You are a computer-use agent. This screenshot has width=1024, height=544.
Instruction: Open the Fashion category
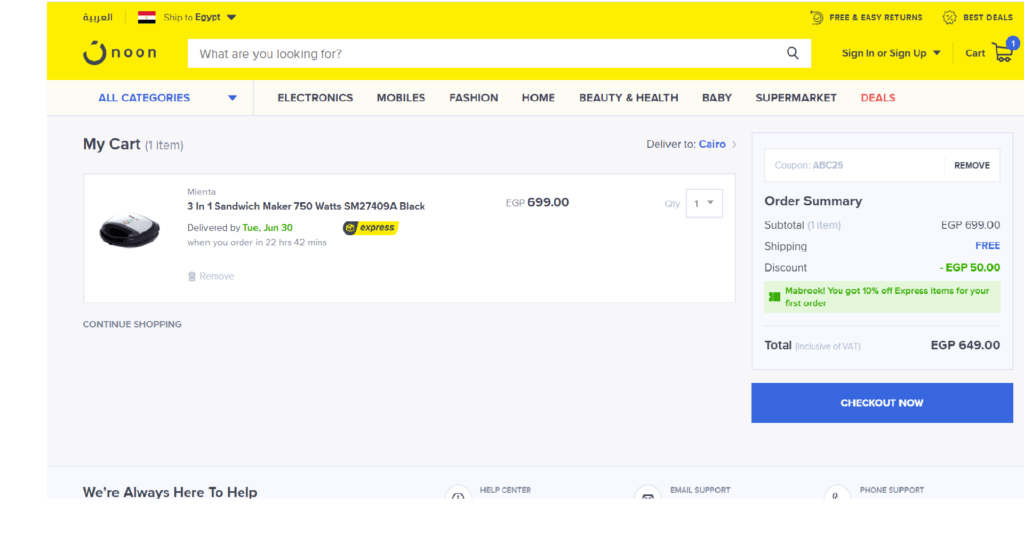(473, 98)
